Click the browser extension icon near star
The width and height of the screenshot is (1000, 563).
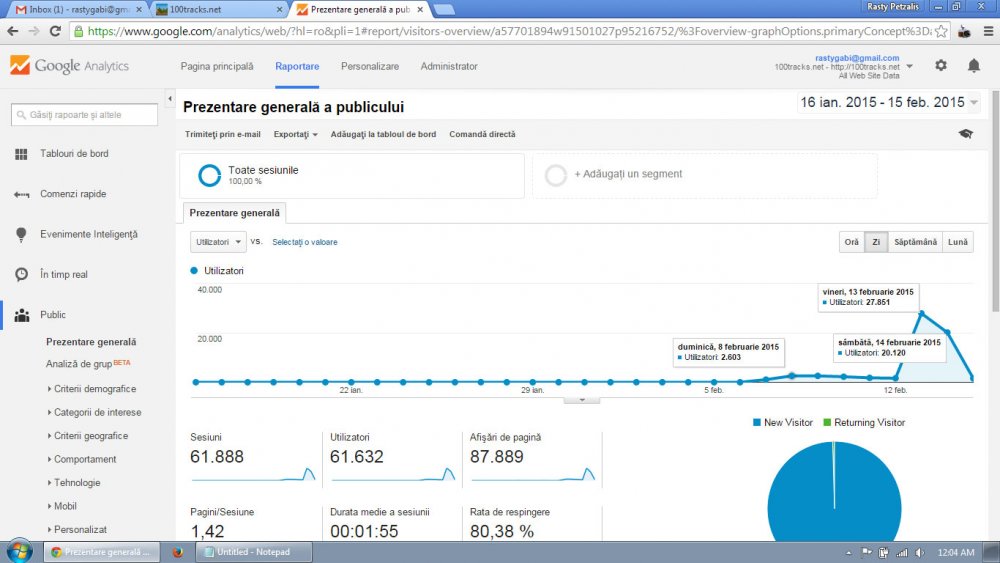(964, 31)
